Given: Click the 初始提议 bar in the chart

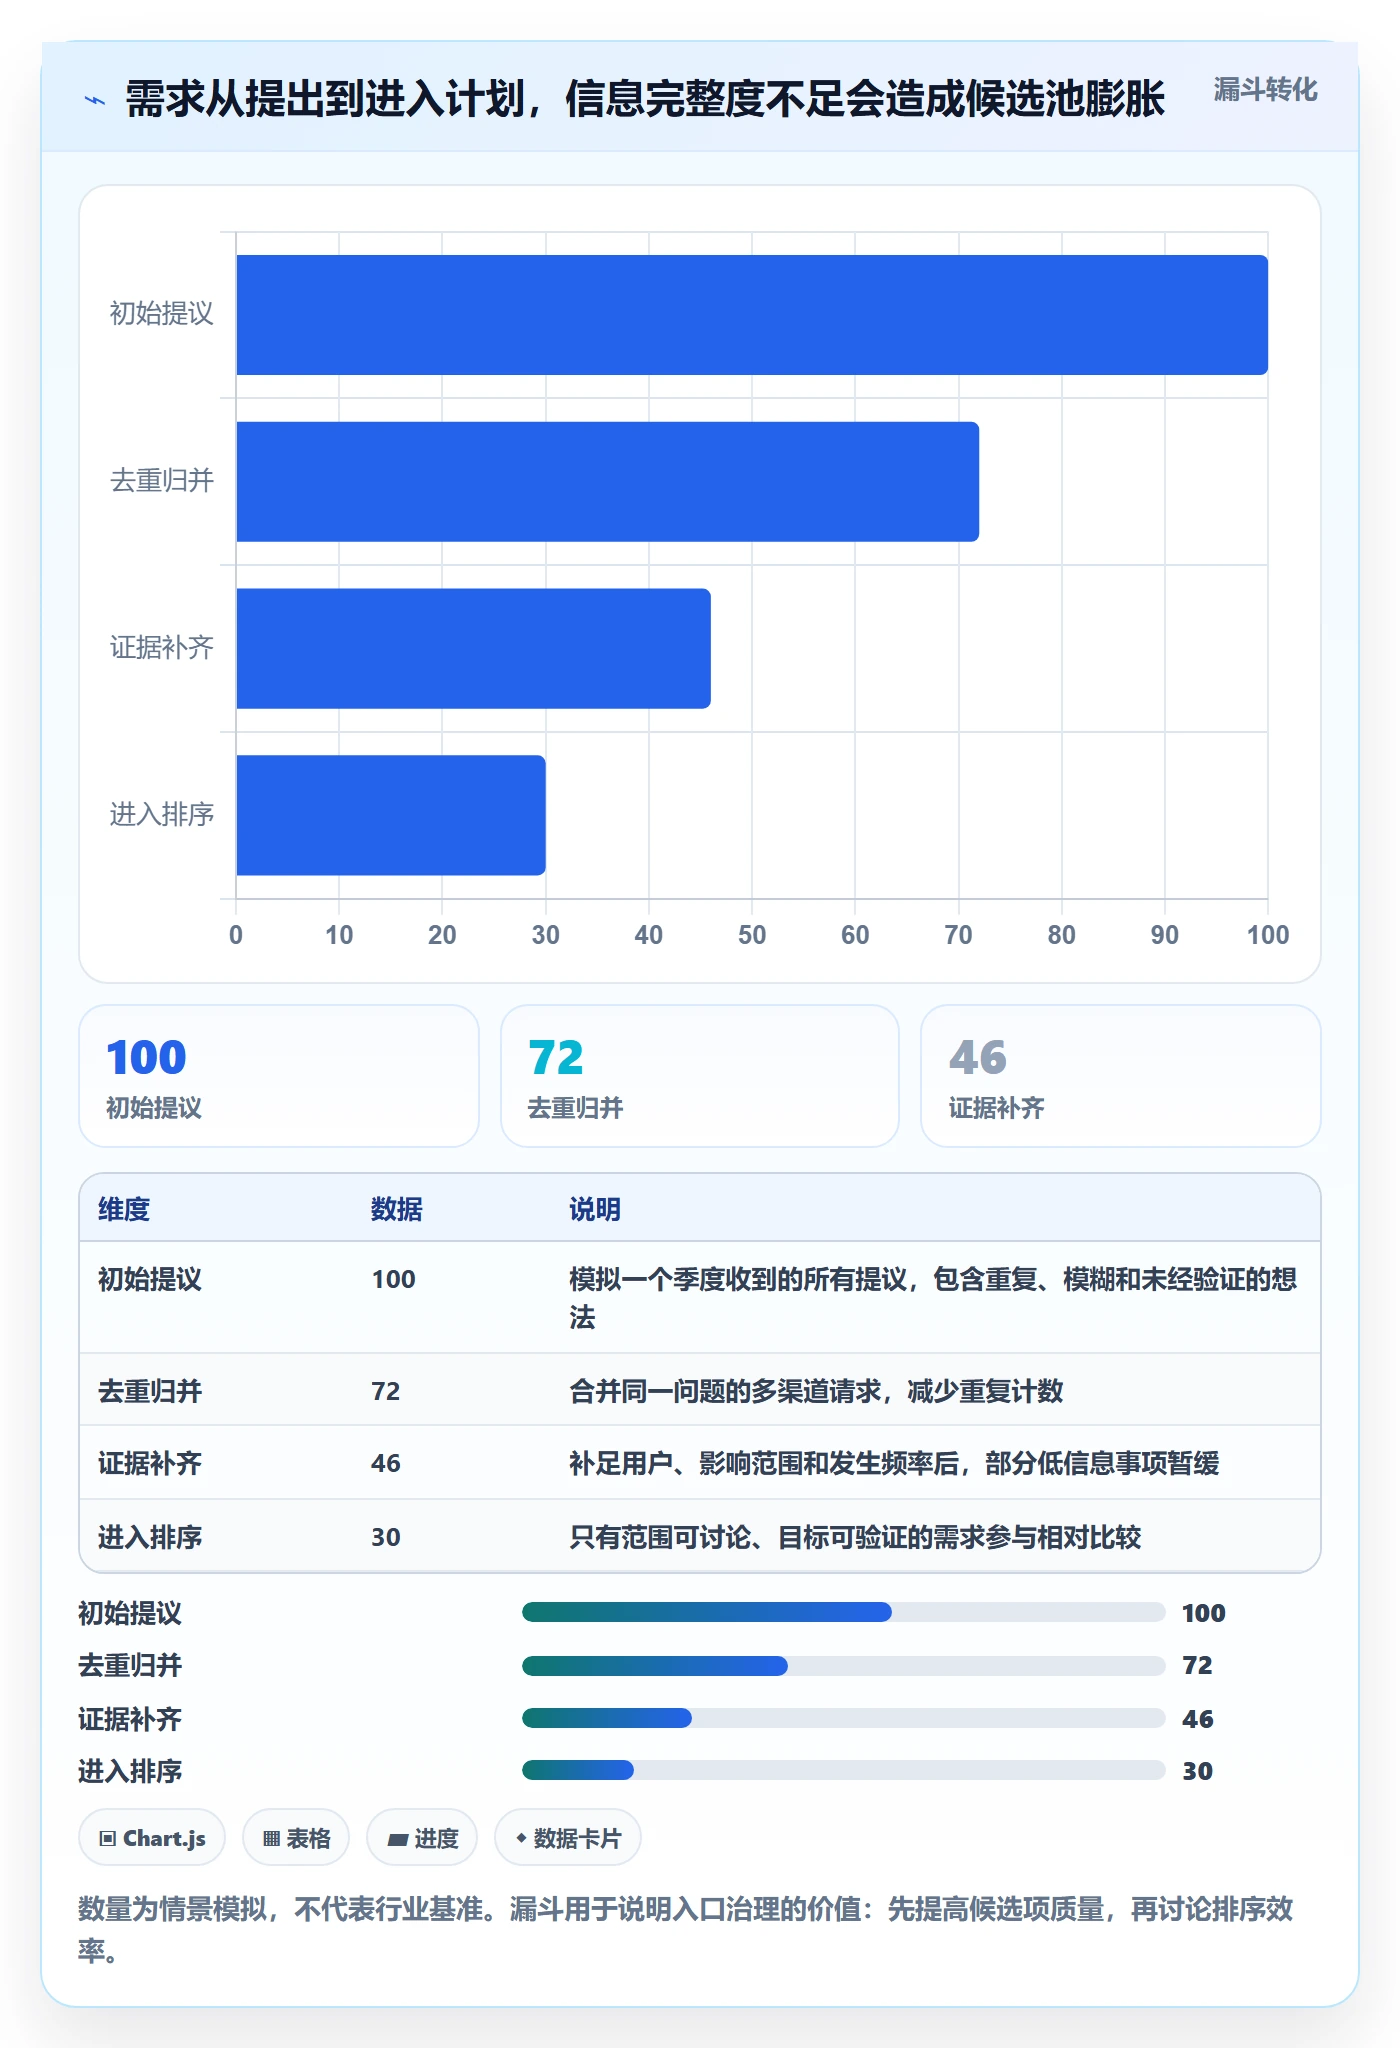Looking at the screenshot, I should pos(752,315).
